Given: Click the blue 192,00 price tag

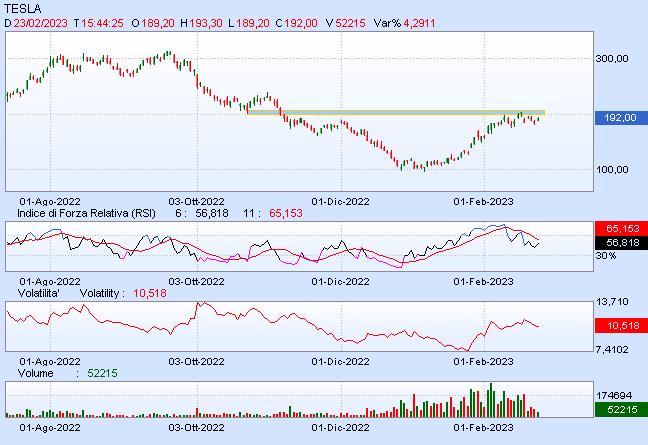Looking at the screenshot, I should point(621,118).
